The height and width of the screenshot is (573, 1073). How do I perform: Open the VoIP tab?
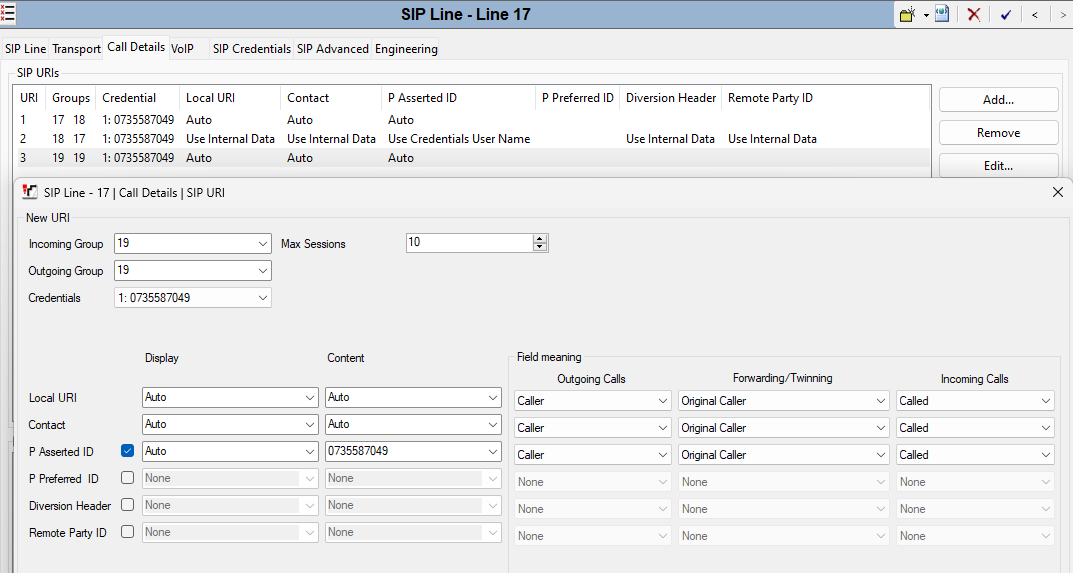click(182, 49)
